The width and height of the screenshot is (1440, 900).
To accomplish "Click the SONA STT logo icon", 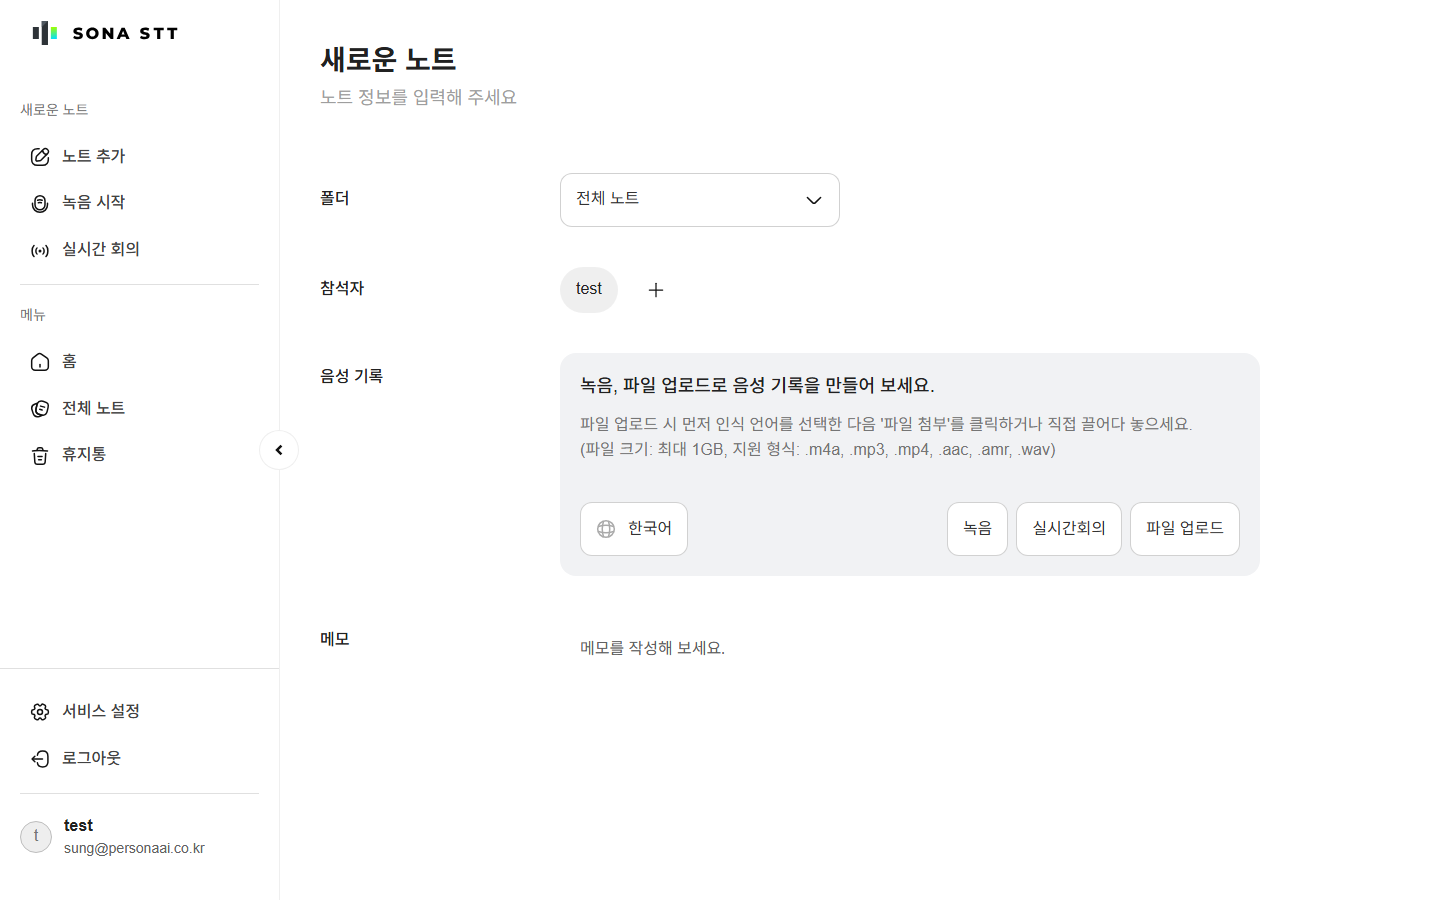I will pyautogui.click(x=45, y=33).
